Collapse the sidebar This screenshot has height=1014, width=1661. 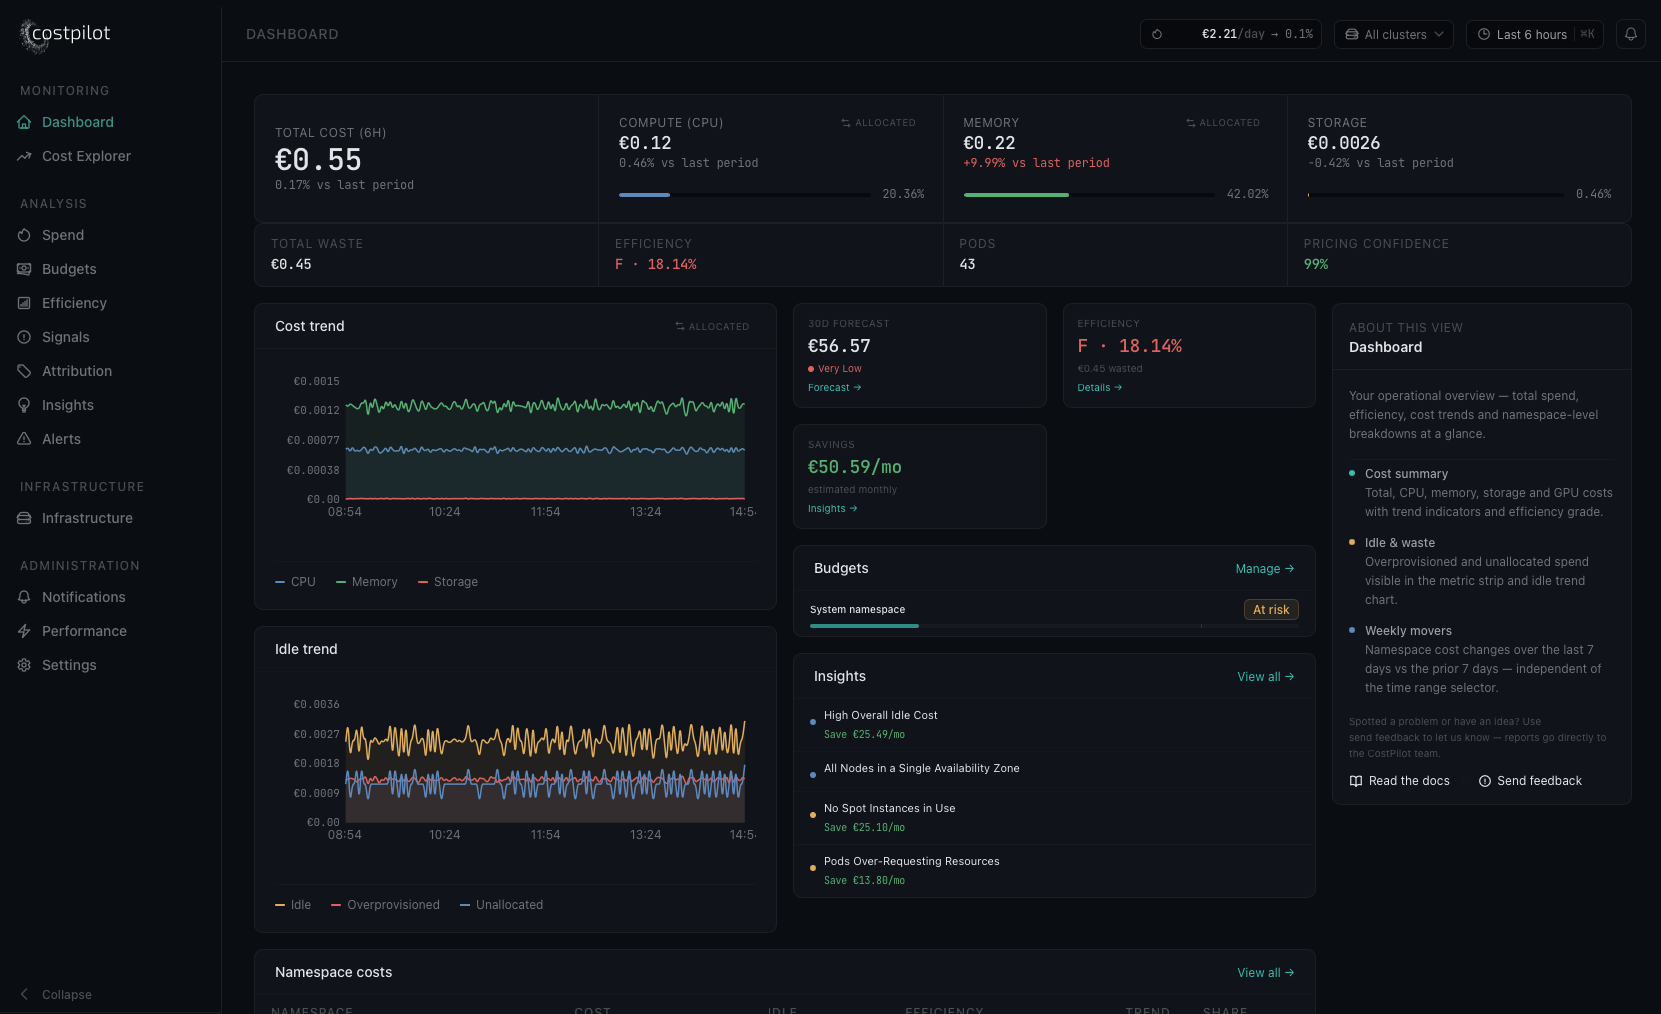point(55,994)
